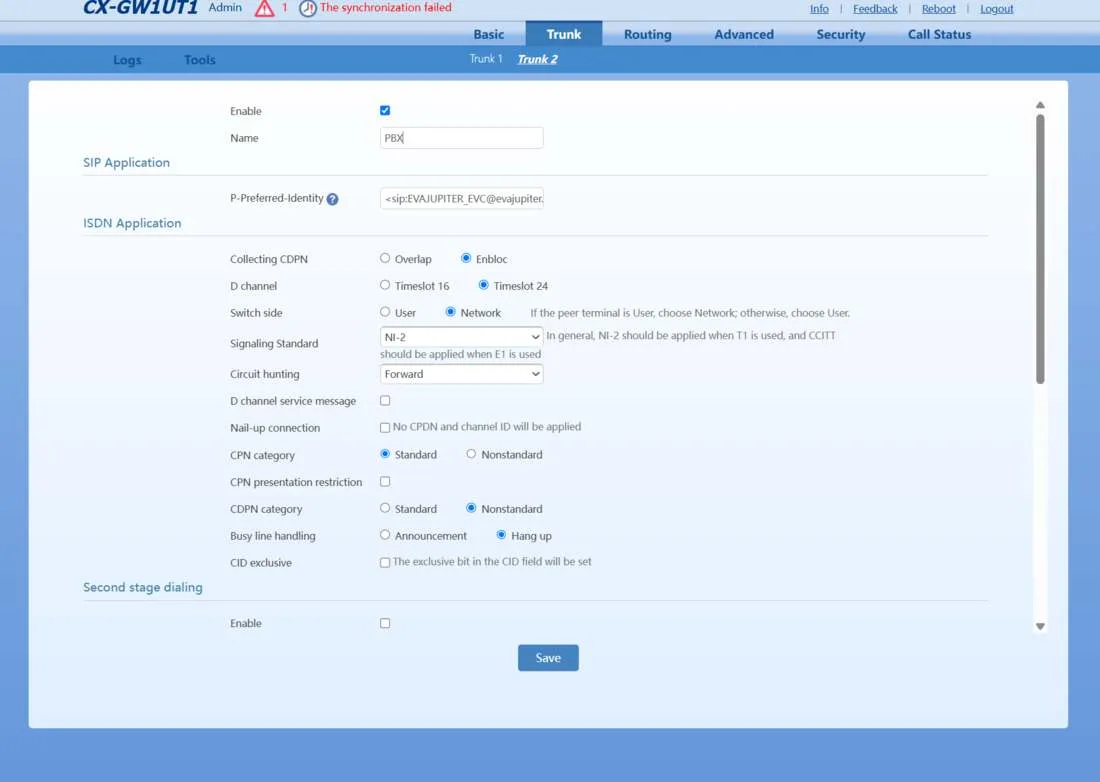Select Nonstandard for CPN category
1100x782 pixels.
click(471, 454)
